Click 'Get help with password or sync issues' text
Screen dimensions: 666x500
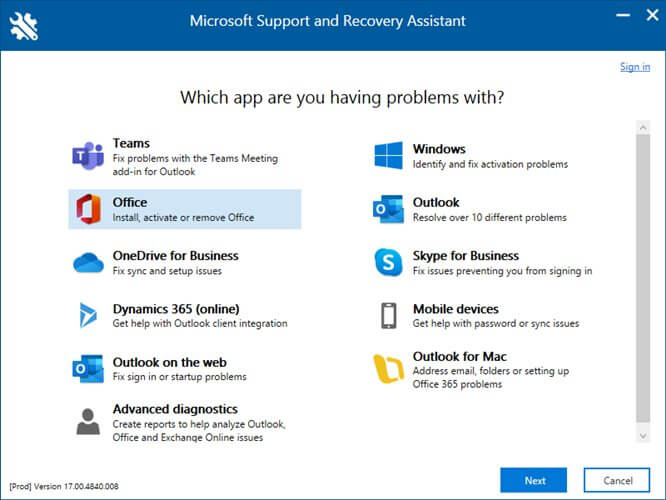(x=496, y=324)
